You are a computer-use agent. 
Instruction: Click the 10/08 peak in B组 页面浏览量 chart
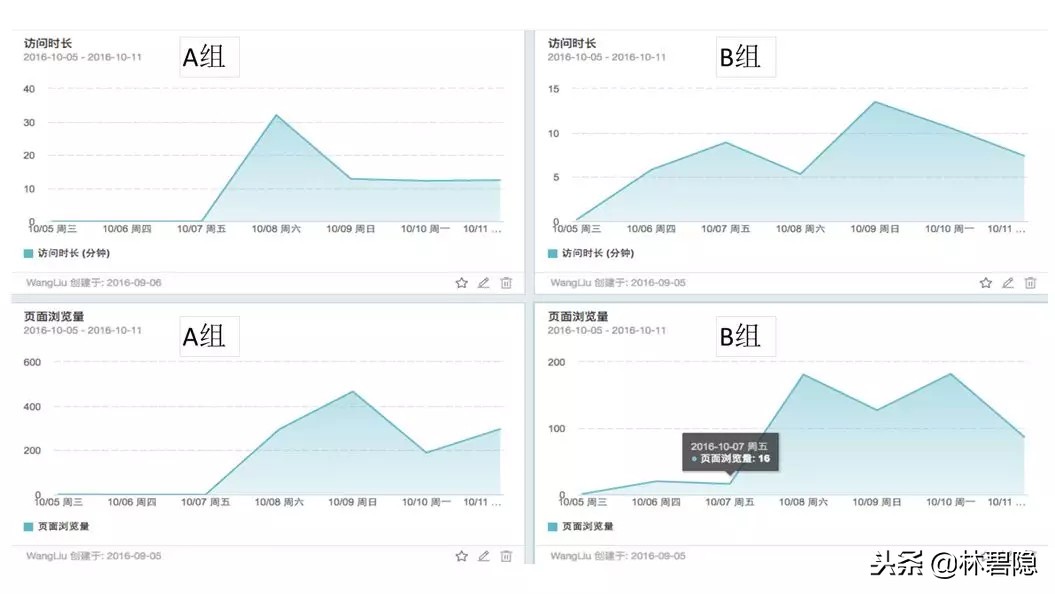pyautogui.click(x=803, y=375)
